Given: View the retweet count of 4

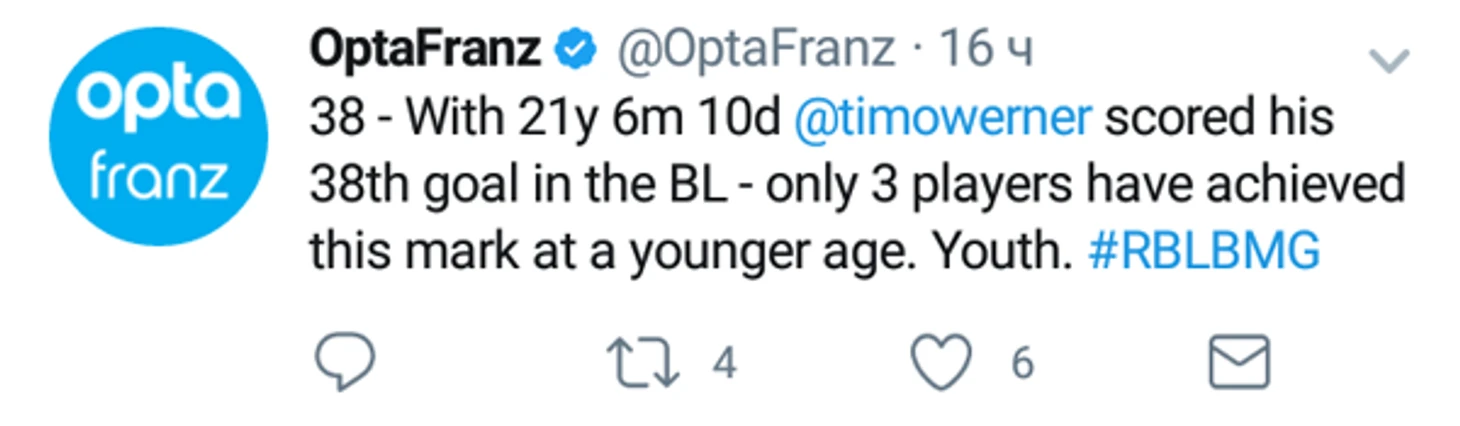Looking at the screenshot, I should pyautogui.click(x=724, y=363).
